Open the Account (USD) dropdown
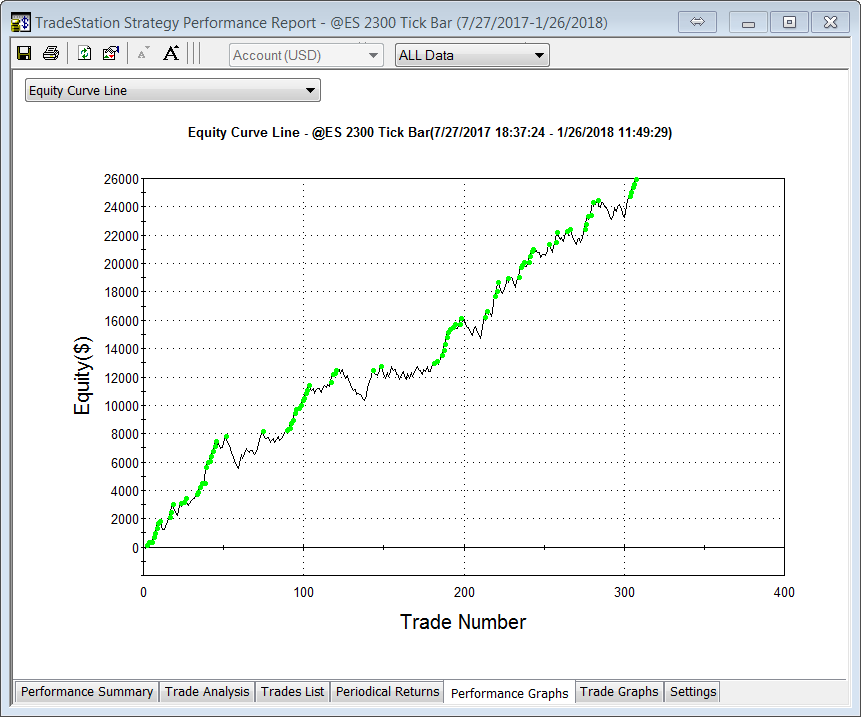The height and width of the screenshot is (717, 861). point(306,55)
